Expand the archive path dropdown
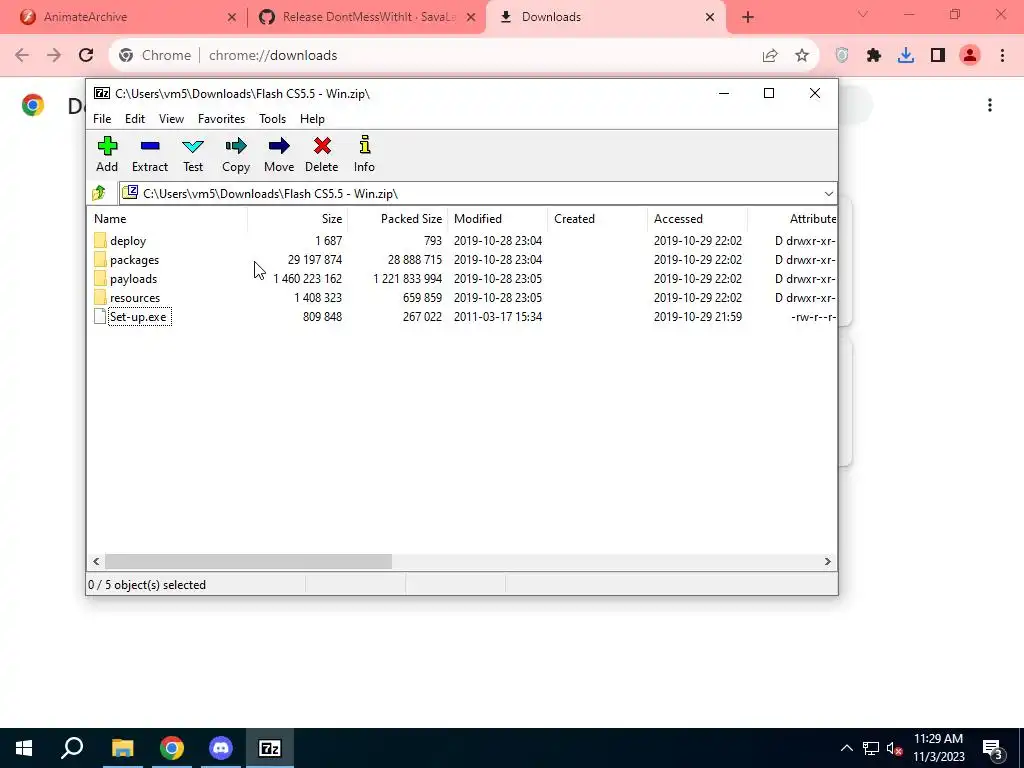 click(828, 194)
